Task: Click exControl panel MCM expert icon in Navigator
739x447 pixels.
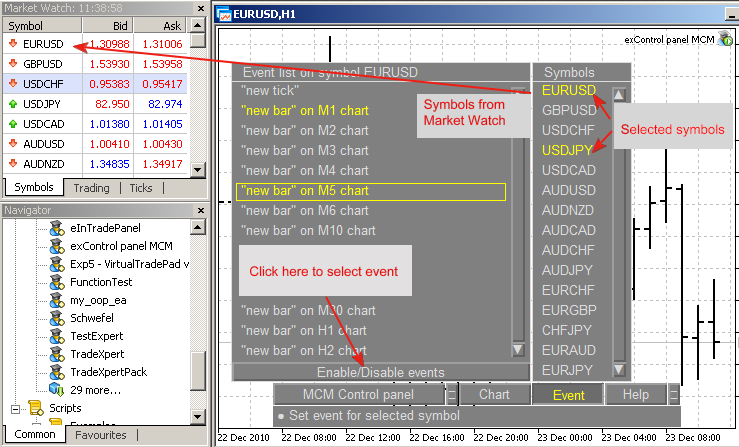Action: pos(57,246)
